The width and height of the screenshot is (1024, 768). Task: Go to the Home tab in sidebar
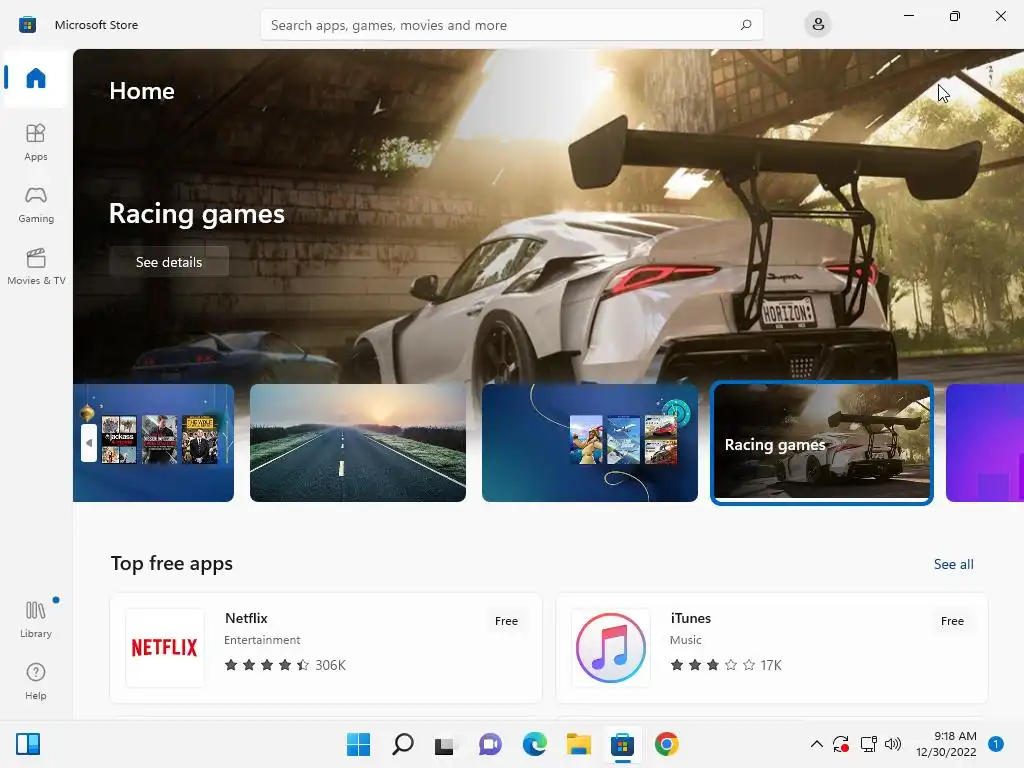36,78
